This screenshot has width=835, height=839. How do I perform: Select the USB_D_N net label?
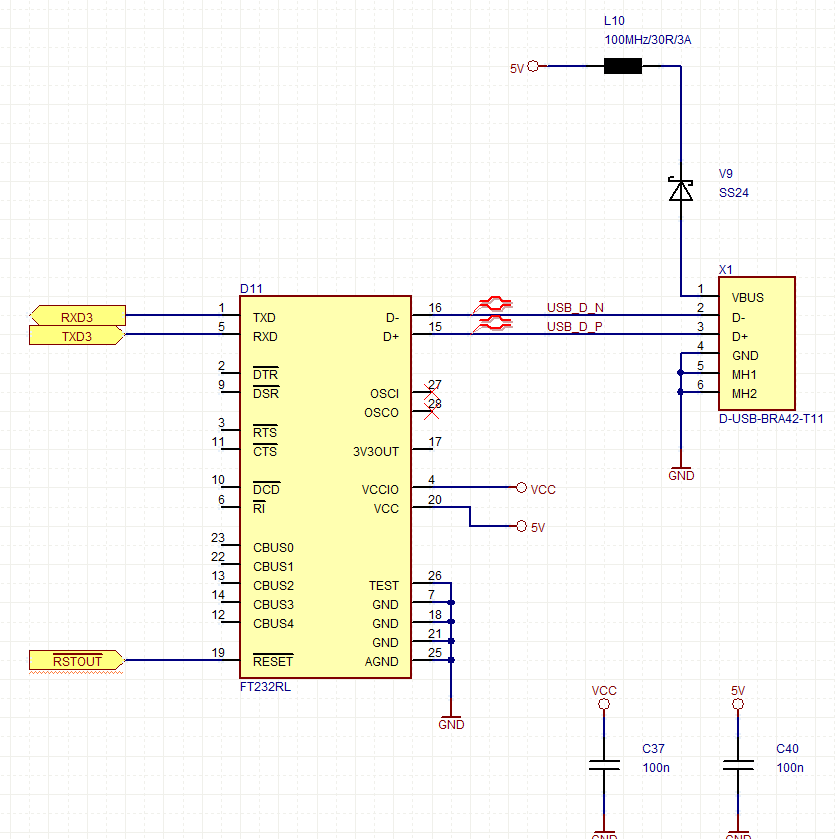coord(575,308)
